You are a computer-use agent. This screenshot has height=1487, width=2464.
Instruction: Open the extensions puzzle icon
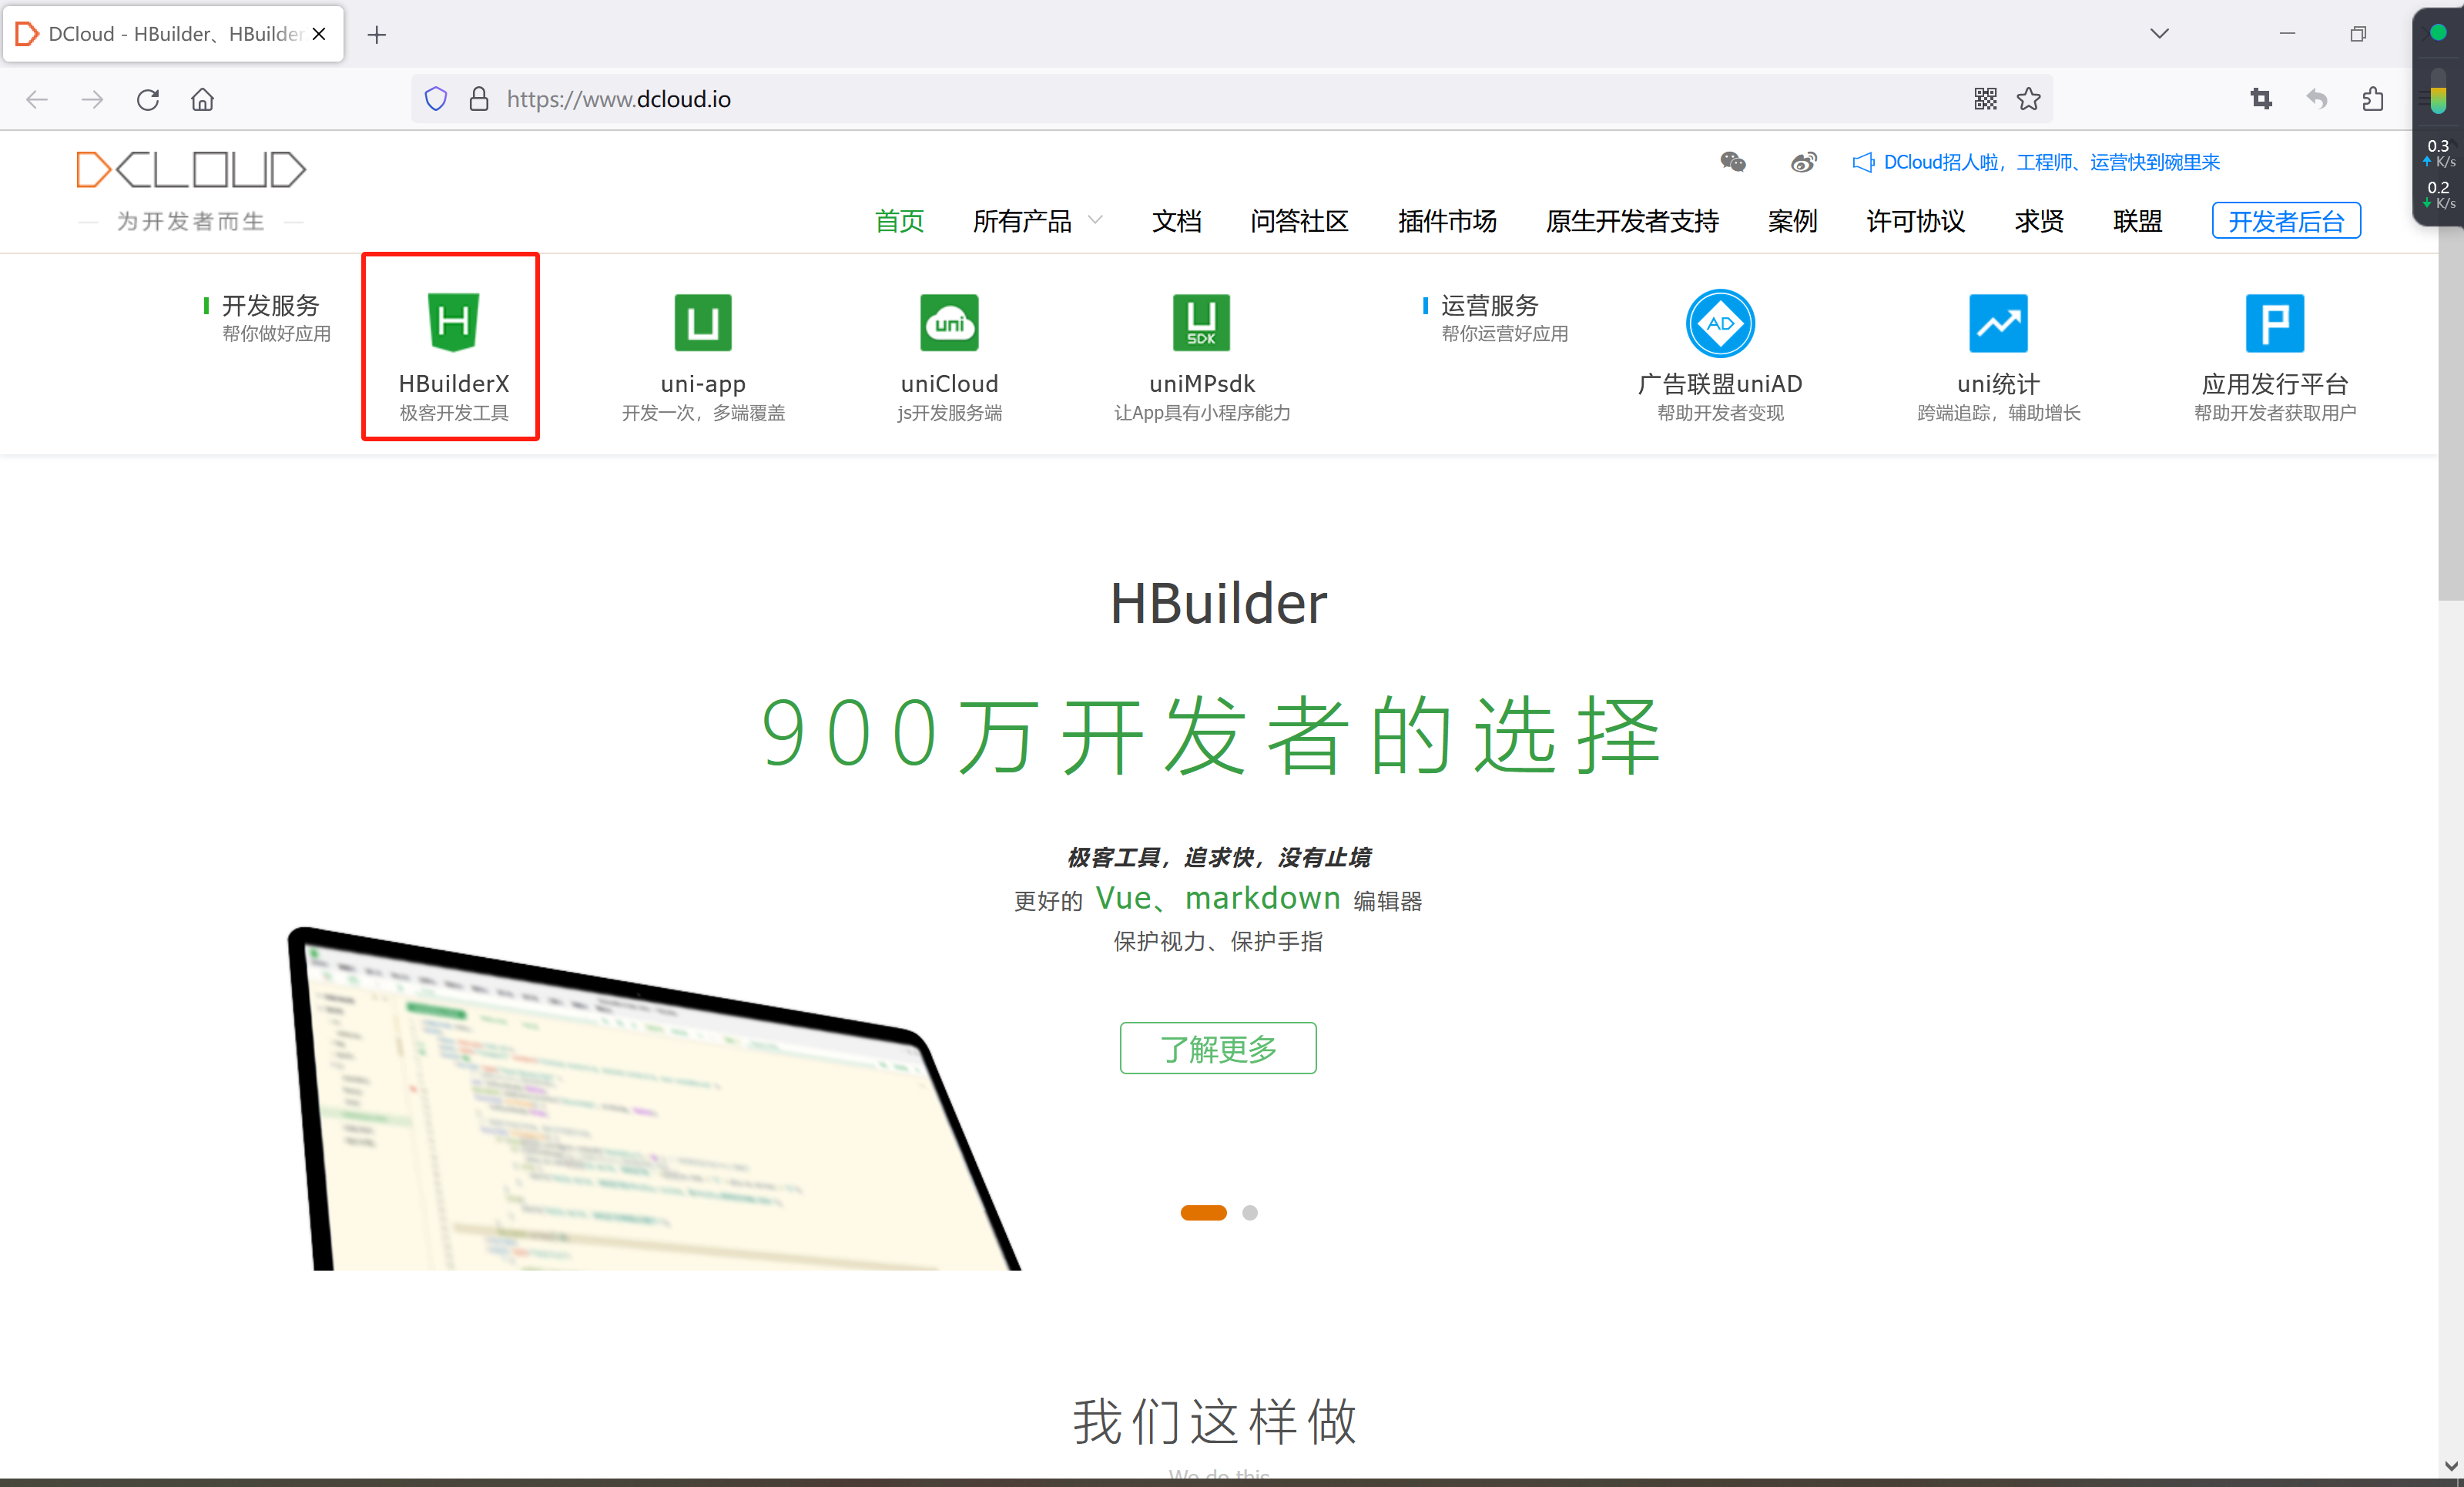[x=2373, y=99]
